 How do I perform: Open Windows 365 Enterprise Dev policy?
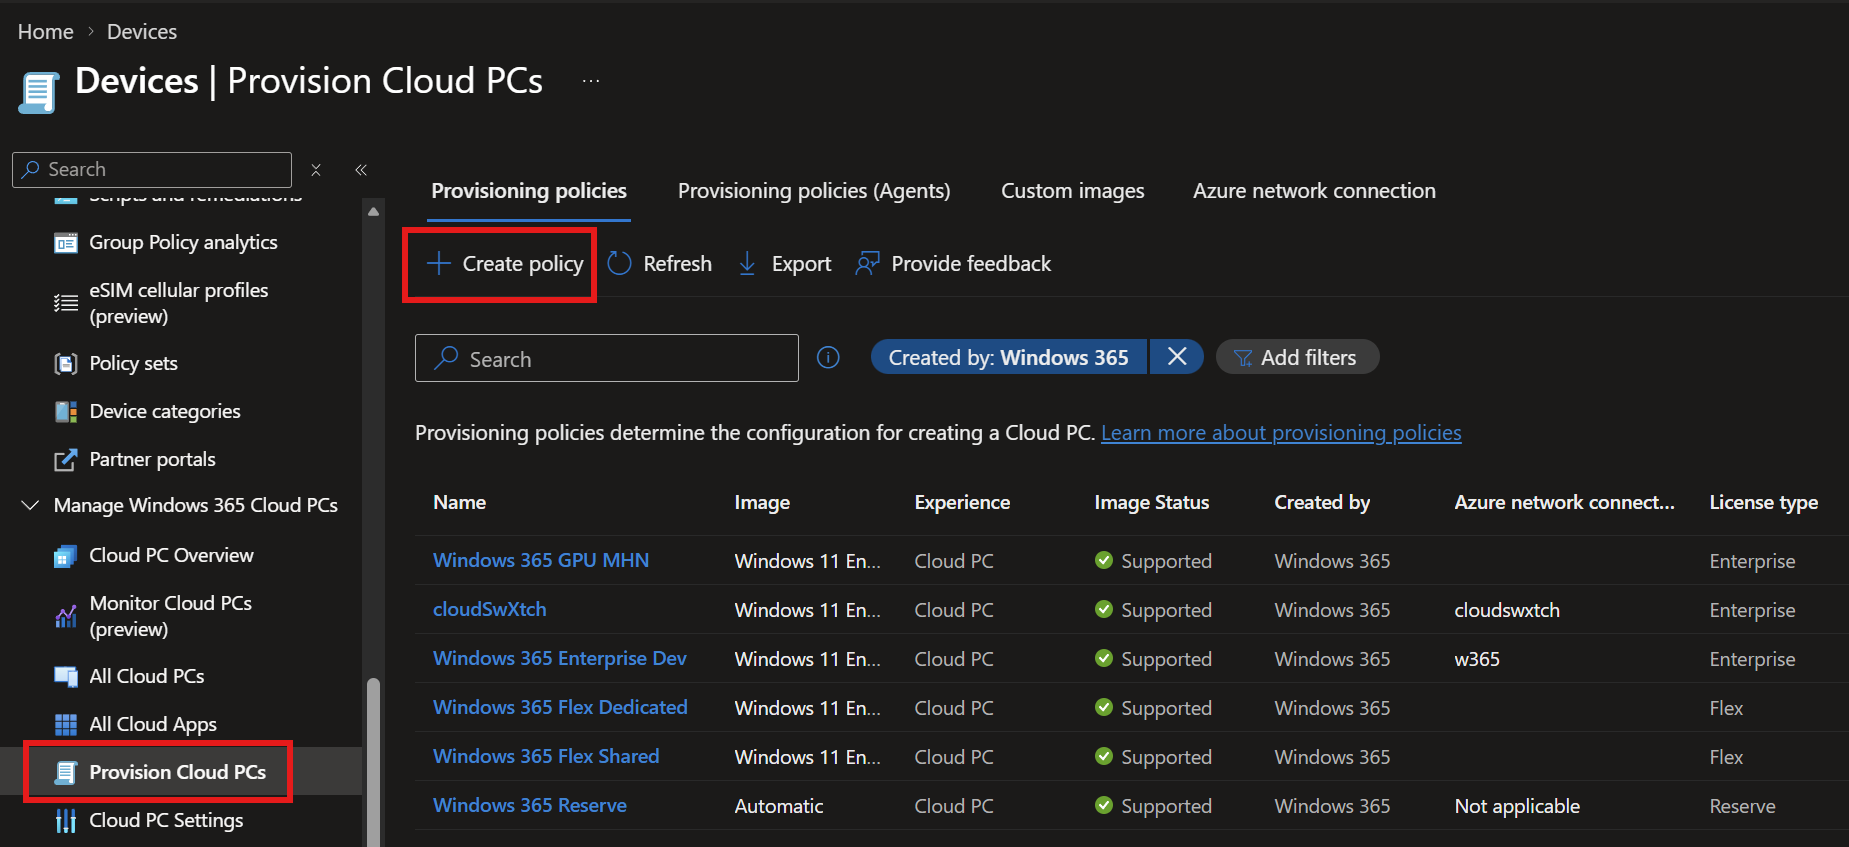pyautogui.click(x=560, y=659)
